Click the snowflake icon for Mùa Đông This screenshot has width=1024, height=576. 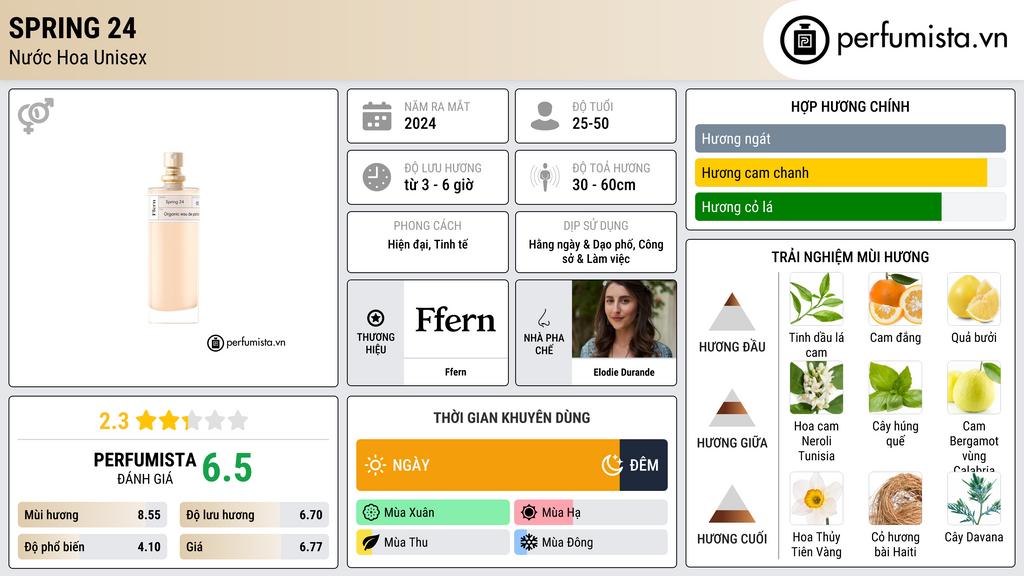(x=529, y=542)
